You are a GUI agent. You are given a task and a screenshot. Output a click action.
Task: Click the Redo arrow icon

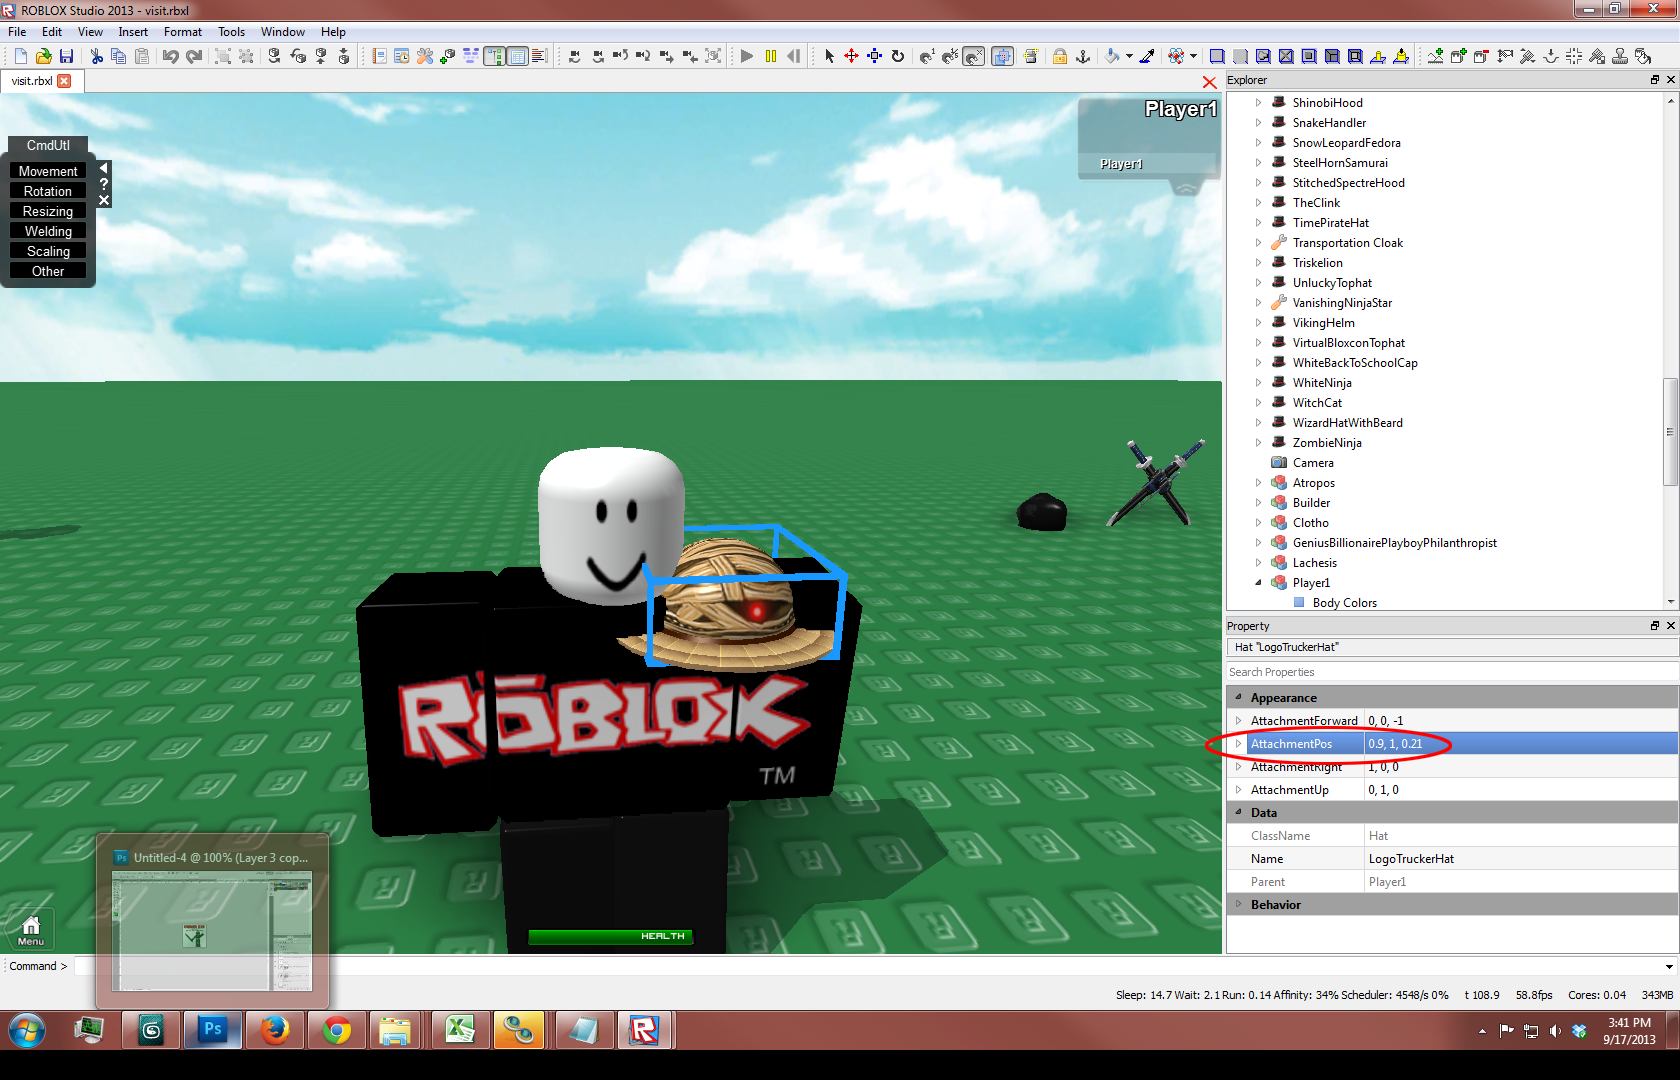pyautogui.click(x=194, y=56)
